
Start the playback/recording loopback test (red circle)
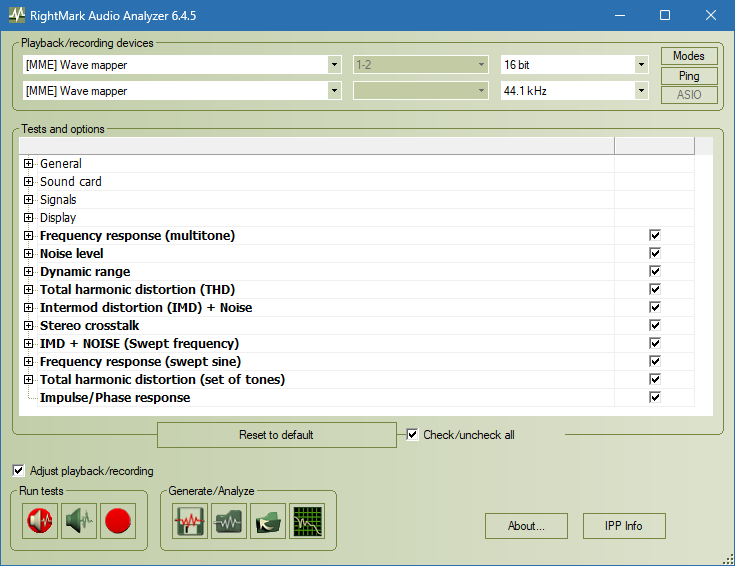click(x=118, y=521)
